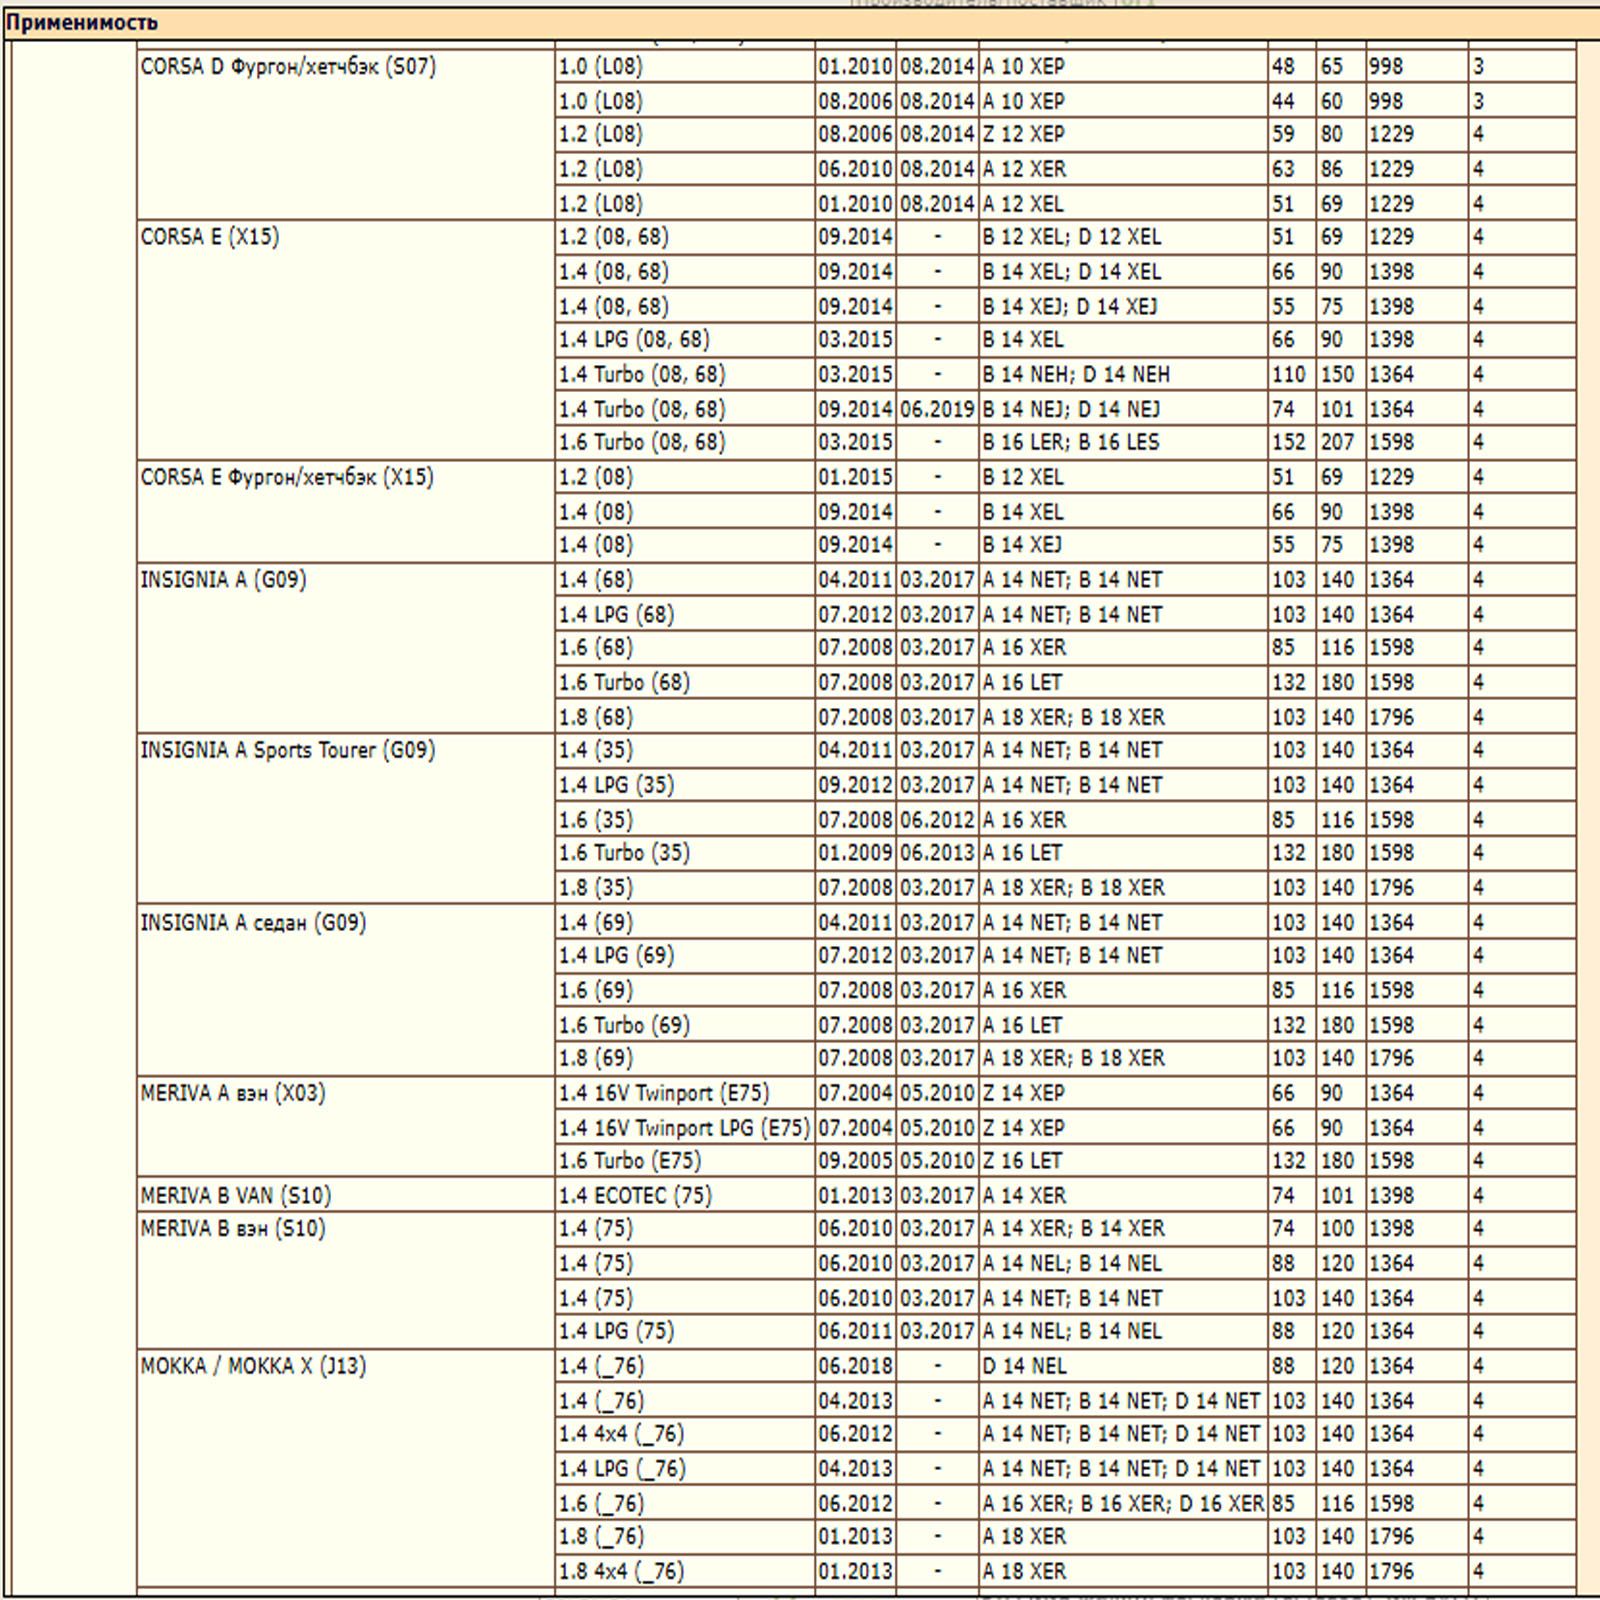Click the 06.2019 end date cell

pyautogui.click(x=937, y=410)
